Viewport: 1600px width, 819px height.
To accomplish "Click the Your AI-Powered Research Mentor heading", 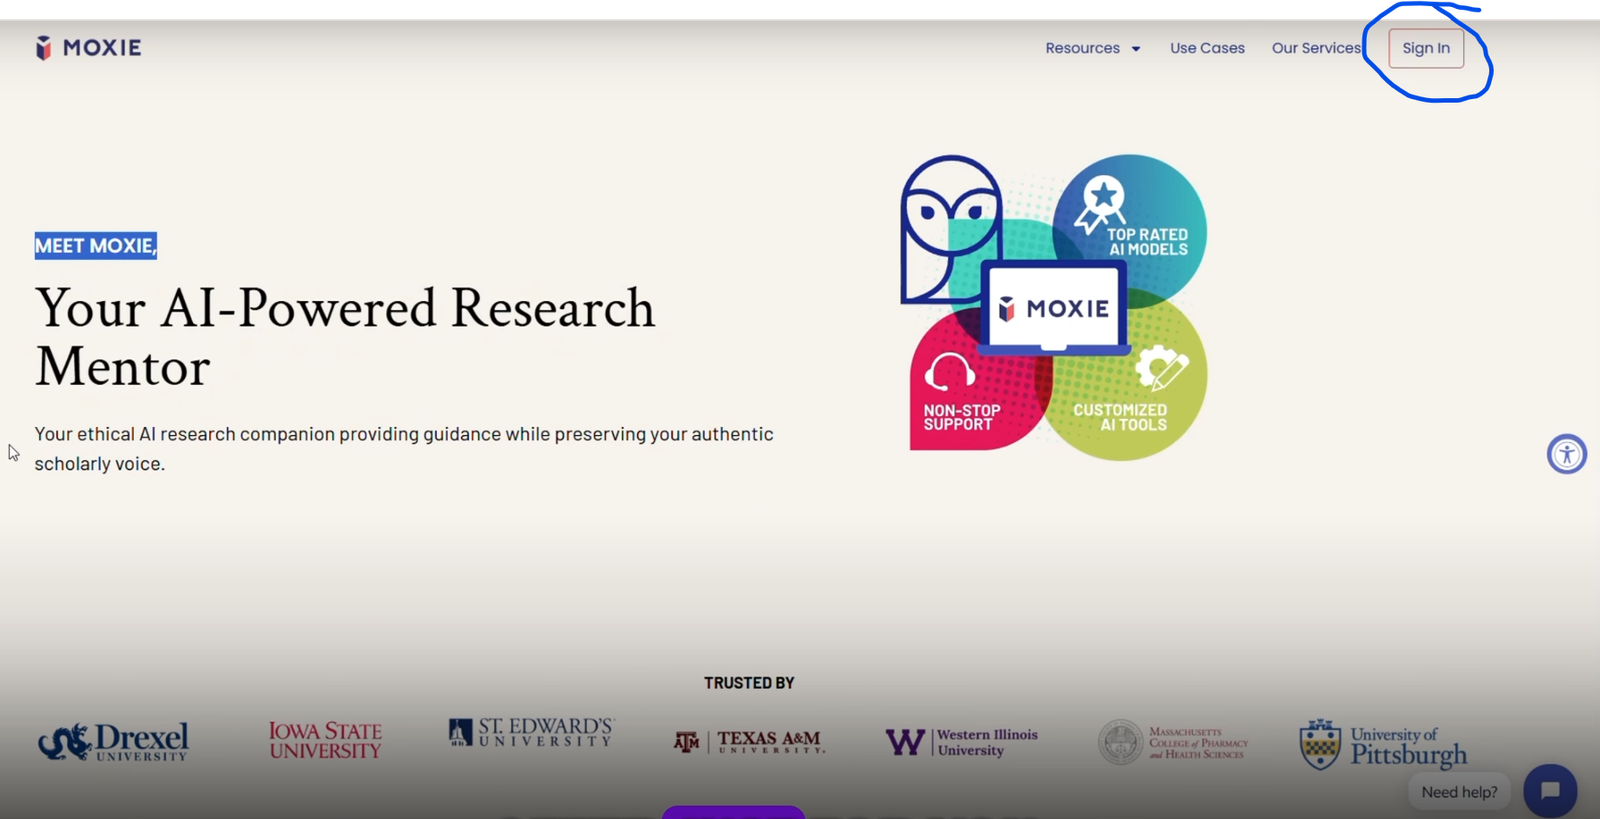I will pyautogui.click(x=345, y=337).
